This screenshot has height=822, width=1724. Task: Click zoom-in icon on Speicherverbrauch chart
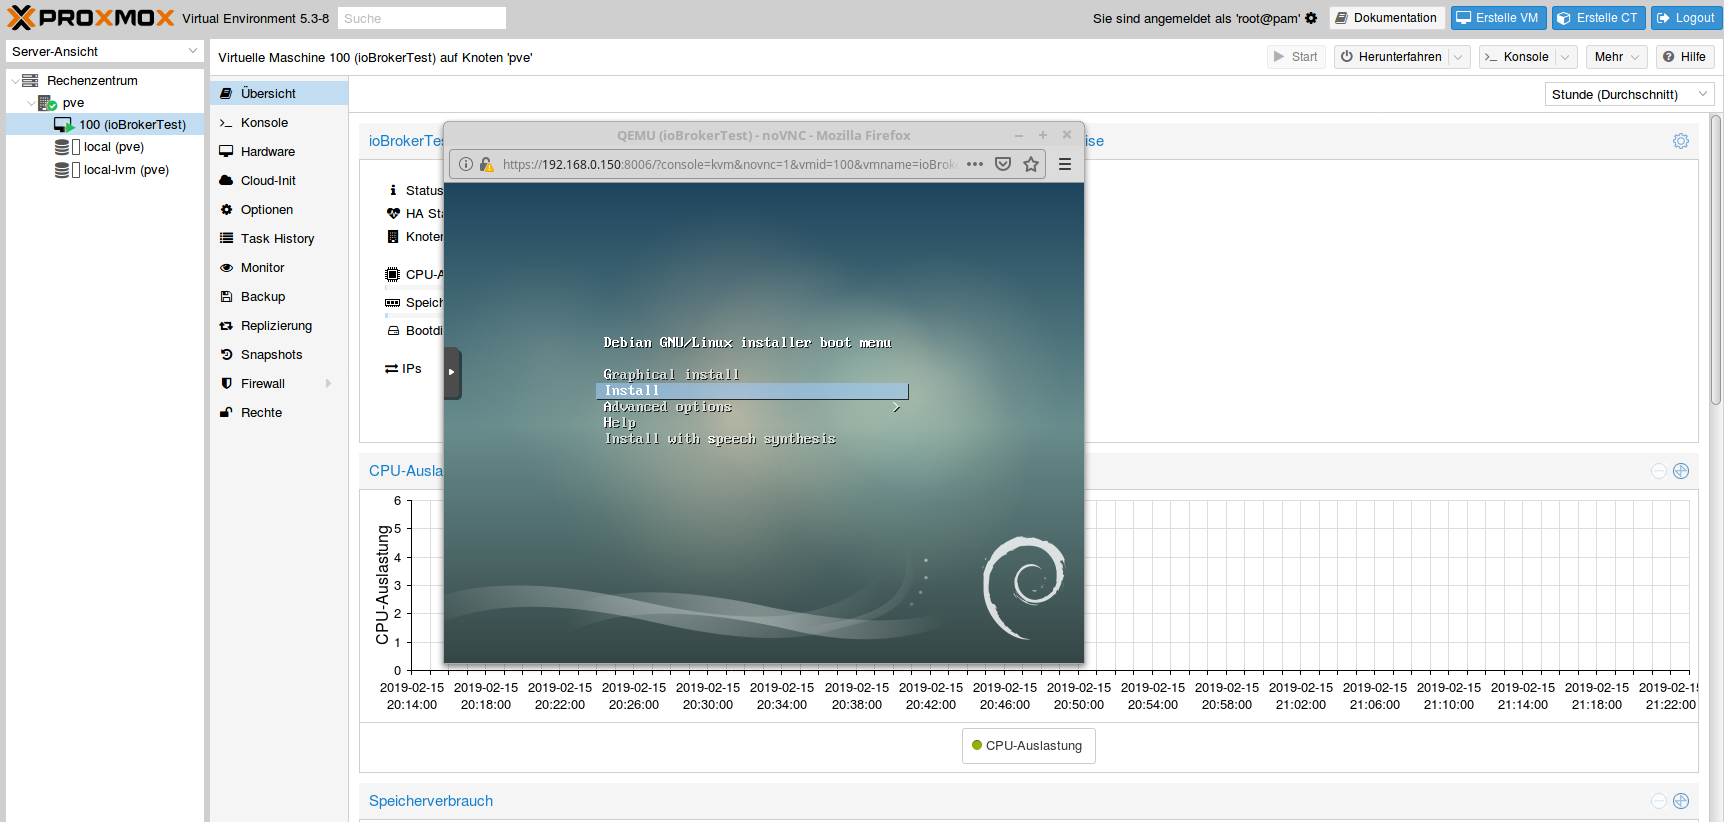(1681, 801)
